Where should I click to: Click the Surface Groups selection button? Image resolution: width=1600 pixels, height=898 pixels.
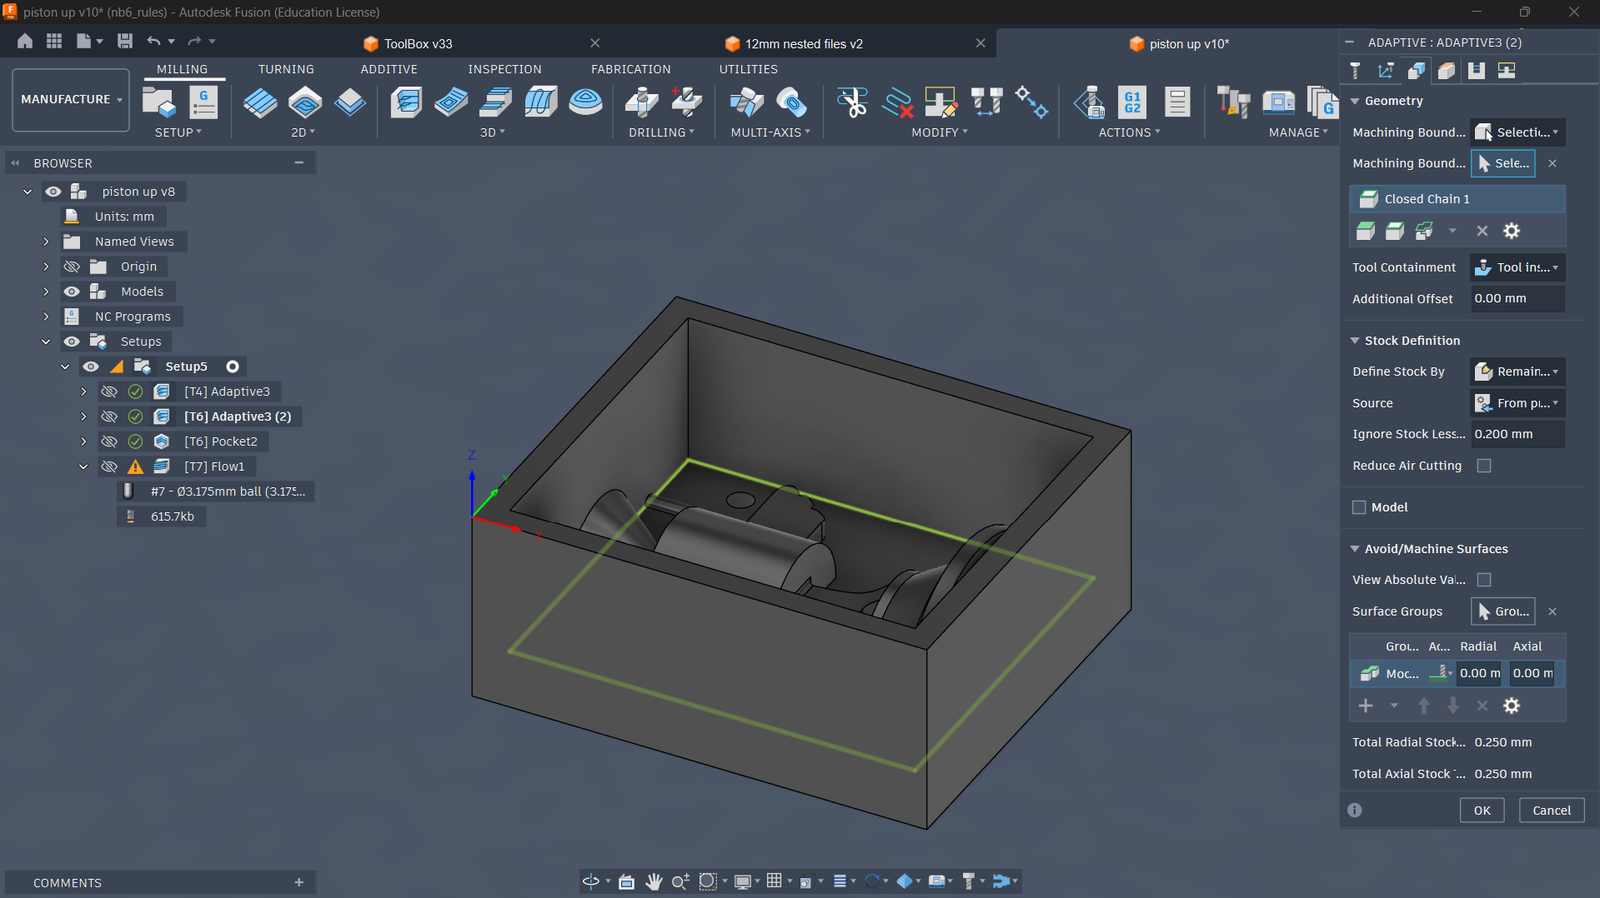pos(1503,611)
